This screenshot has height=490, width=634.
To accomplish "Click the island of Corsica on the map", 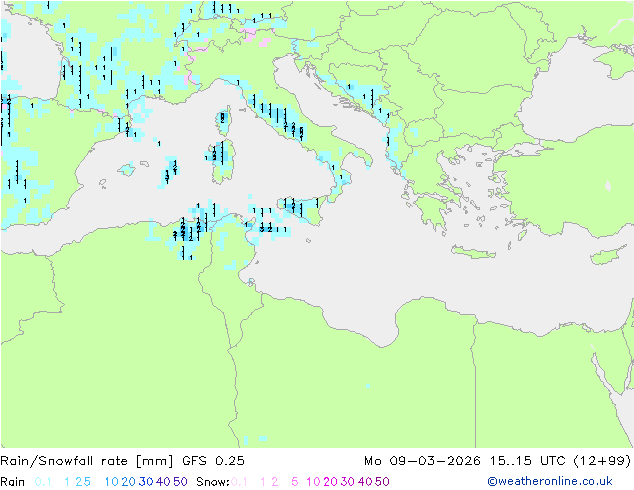I will tap(224, 120).
